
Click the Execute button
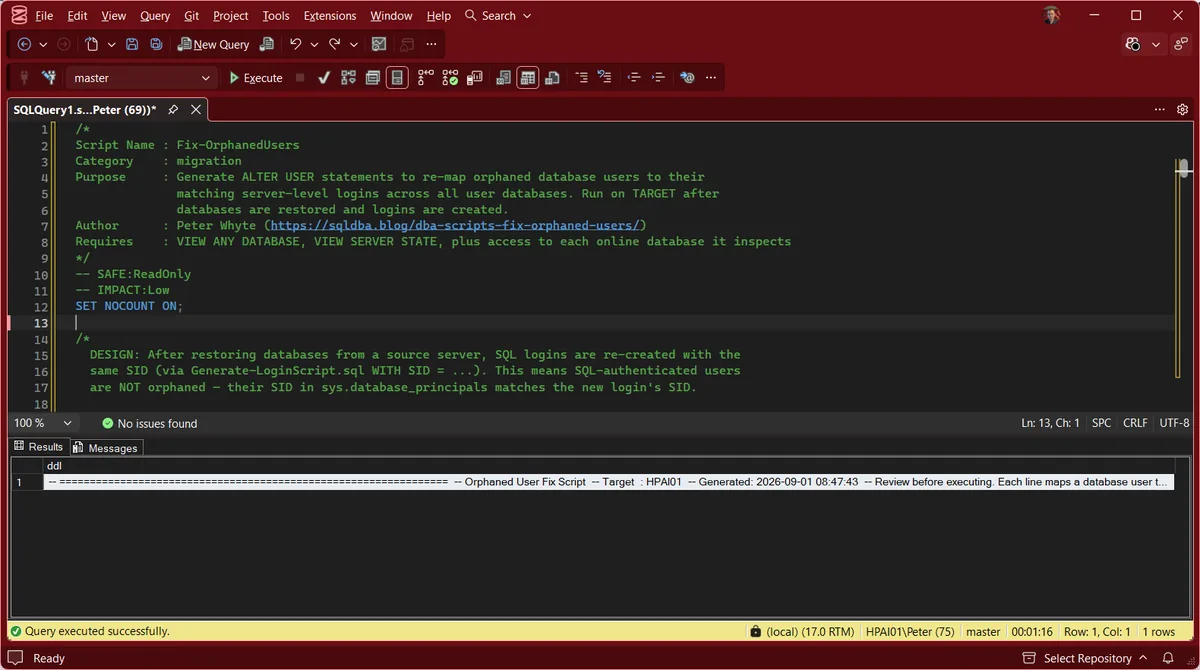256,78
